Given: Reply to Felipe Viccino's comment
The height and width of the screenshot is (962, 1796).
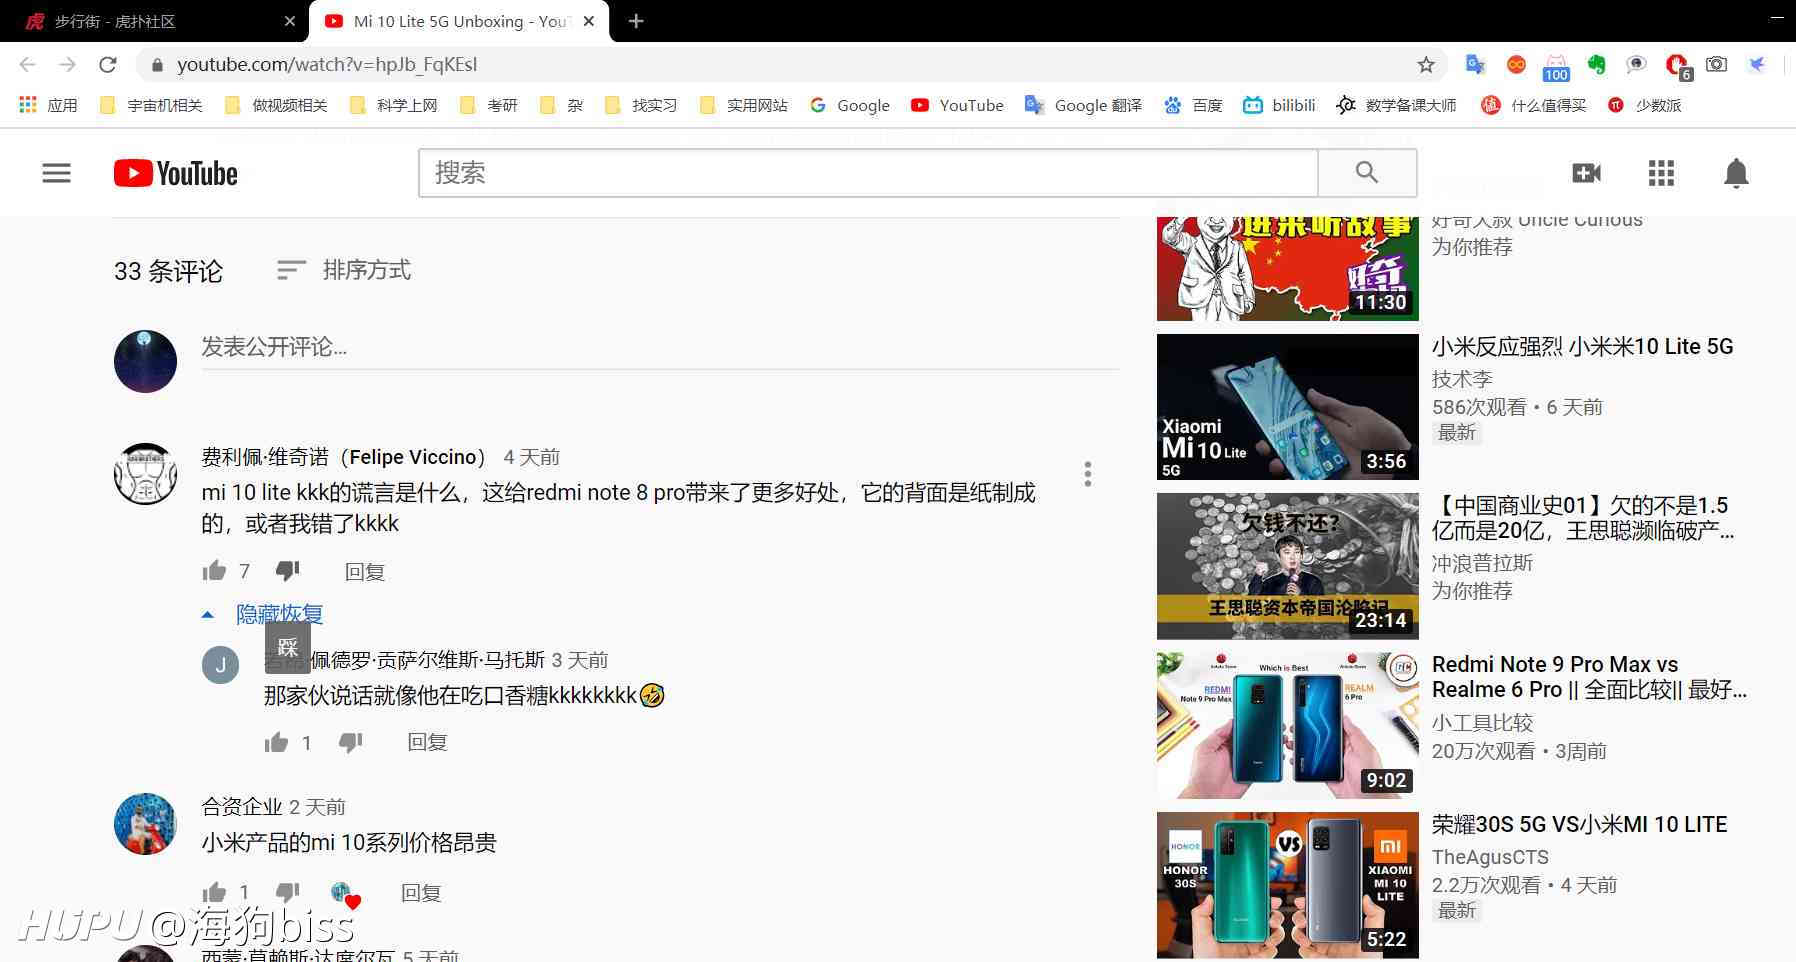Looking at the screenshot, I should coord(365,572).
